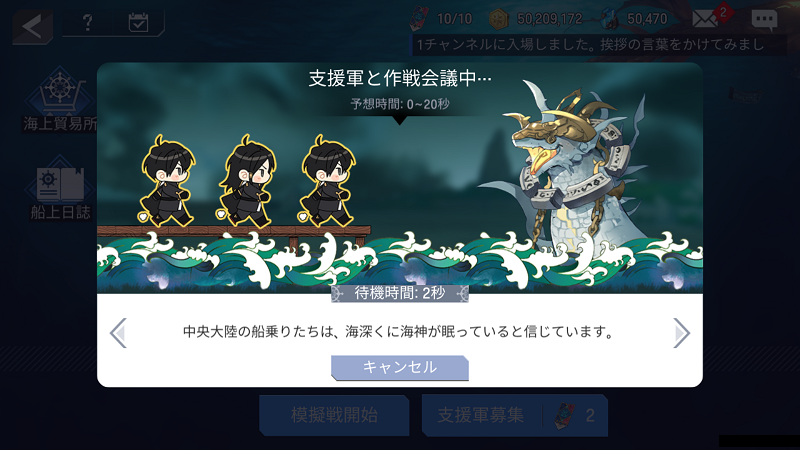Open the 船上日誌 logbook icon
Image resolution: width=800 pixels, height=450 pixels.
pyautogui.click(x=60, y=188)
